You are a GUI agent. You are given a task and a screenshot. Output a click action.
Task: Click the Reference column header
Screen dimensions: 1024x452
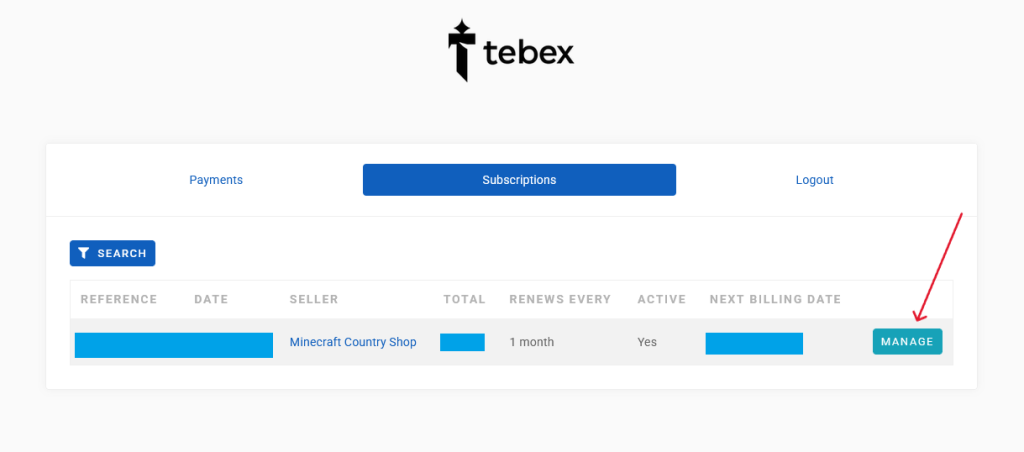[119, 299]
